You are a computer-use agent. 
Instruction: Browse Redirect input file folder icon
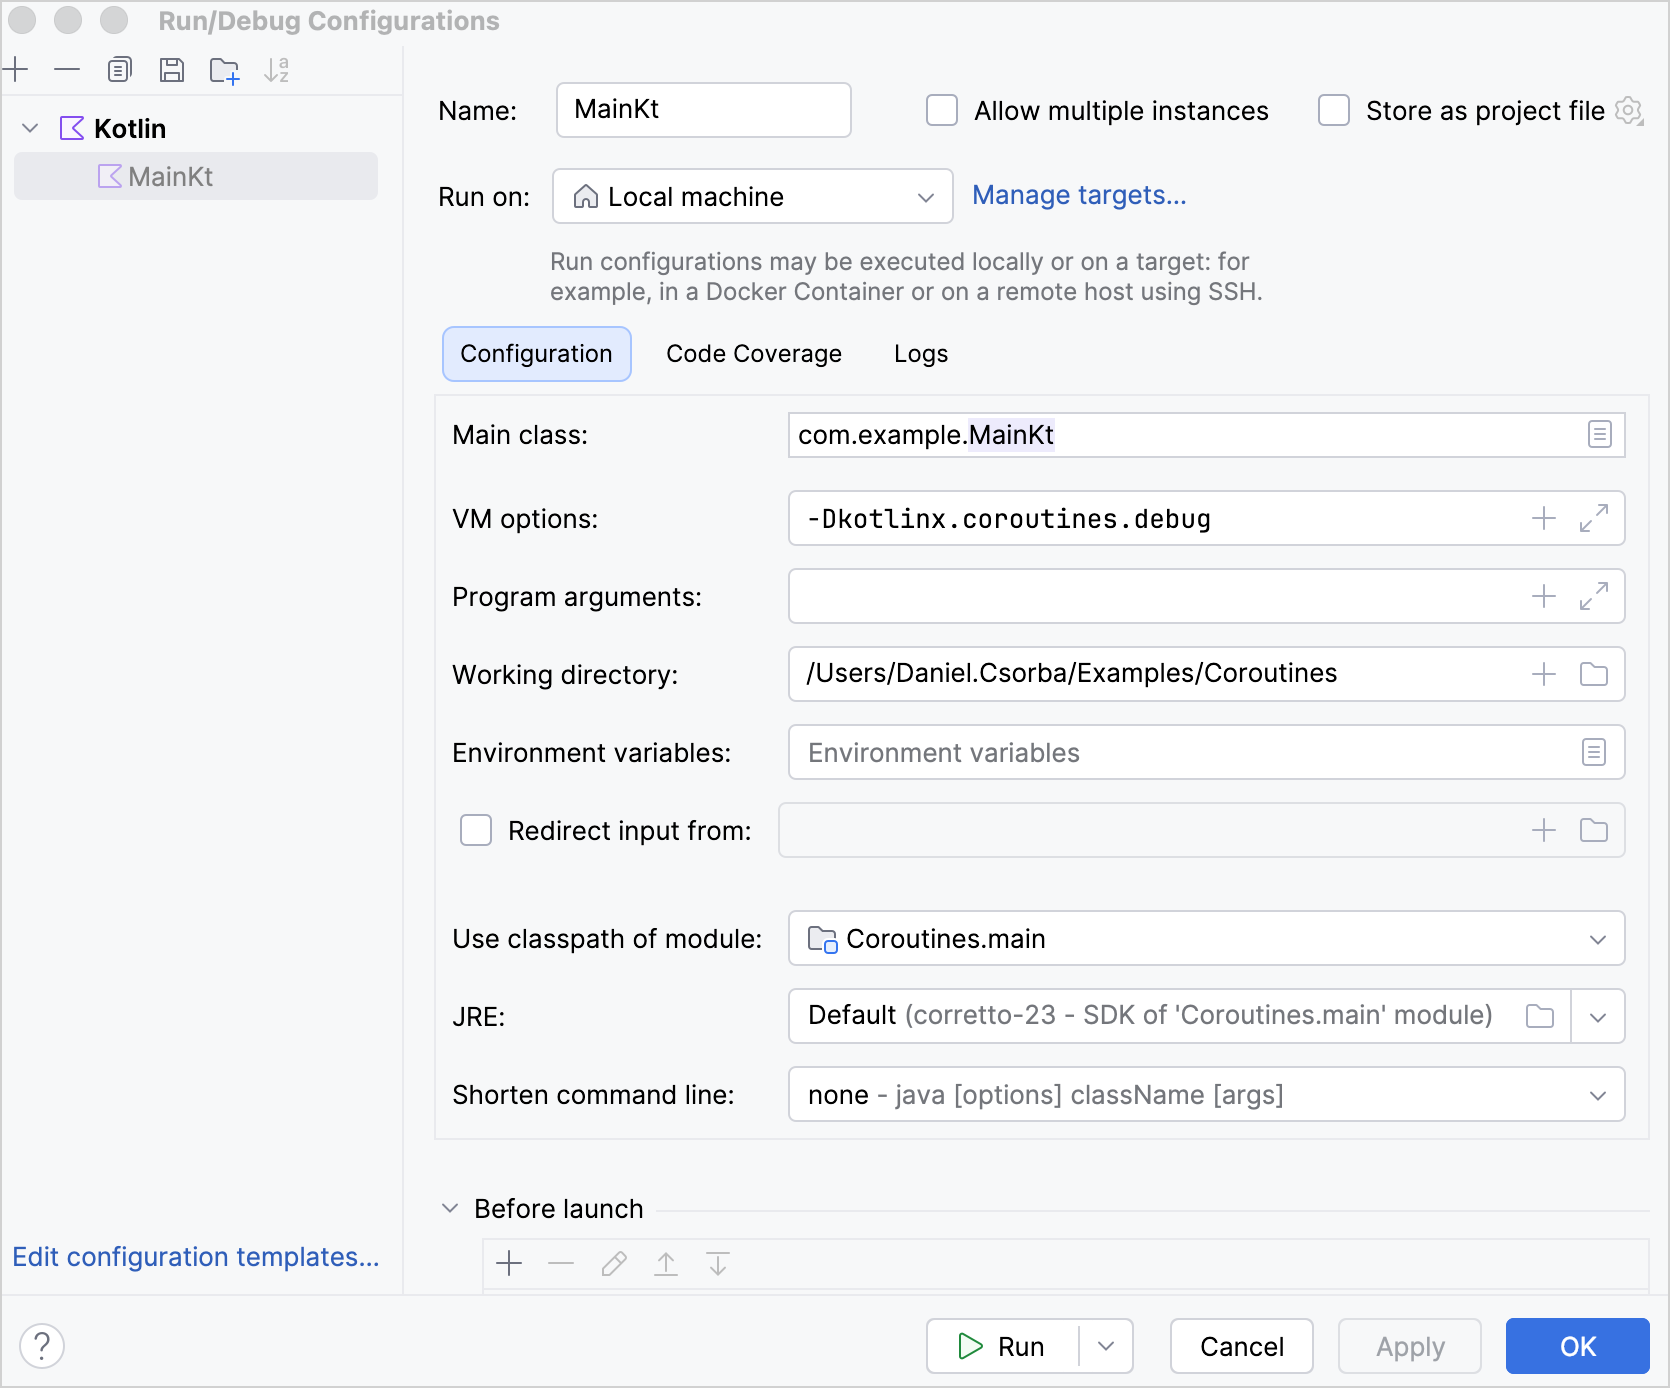(x=1594, y=830)
